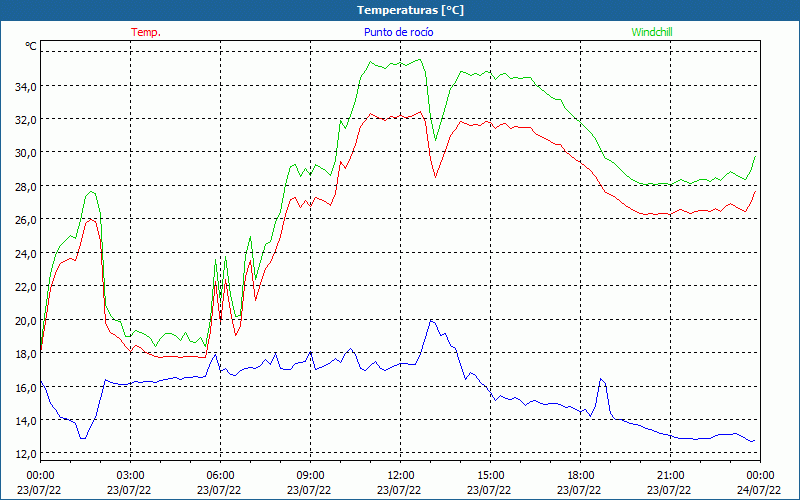
Task: Click the '°C' unit label on the axis
Action: pos(31,46)
